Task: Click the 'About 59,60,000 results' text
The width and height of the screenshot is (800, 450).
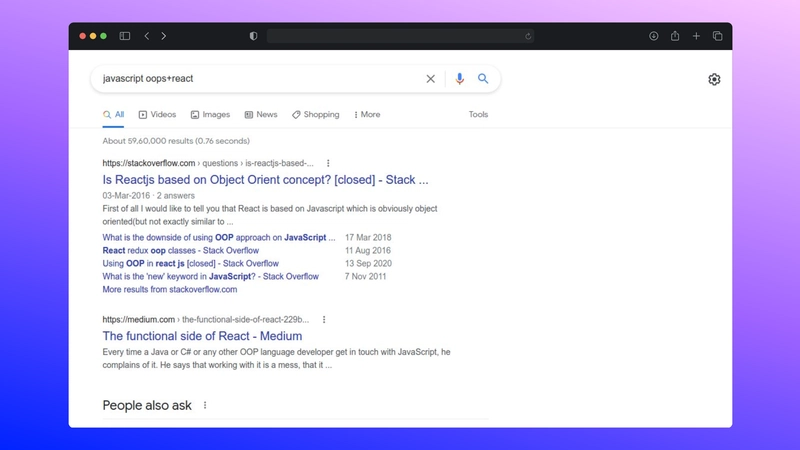Action: (x=176, y=141)
